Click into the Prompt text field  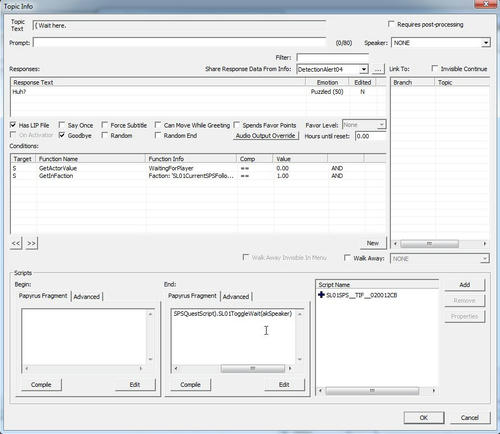pyautogui.click(x=179, y=43)
